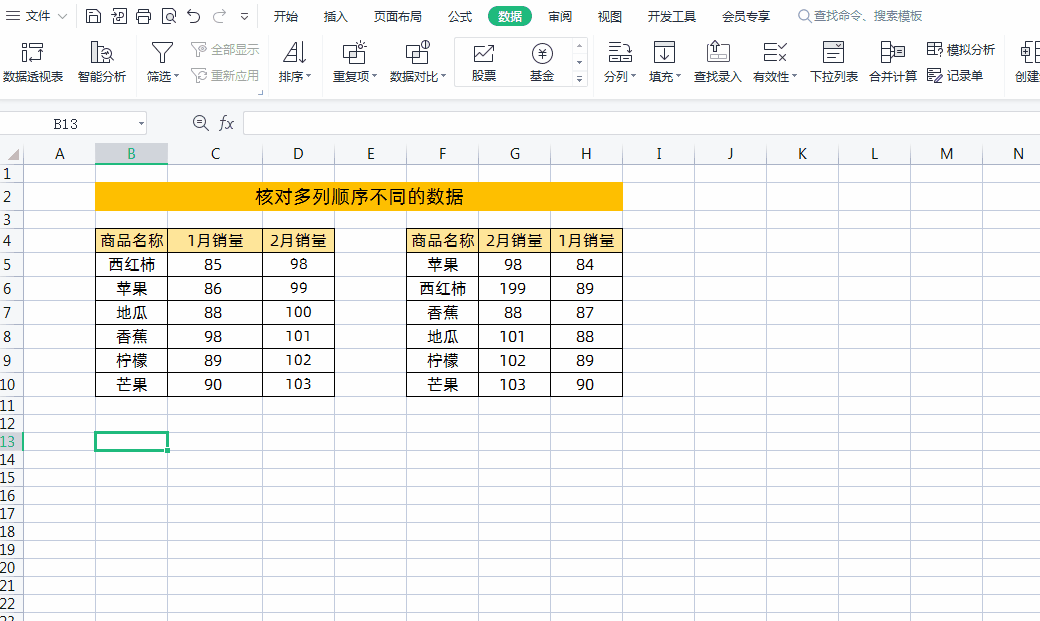Viewport: 1040px width, 621px height.
Task: Click 模拟分析 what-if analysis
Action: coord(960,49)
